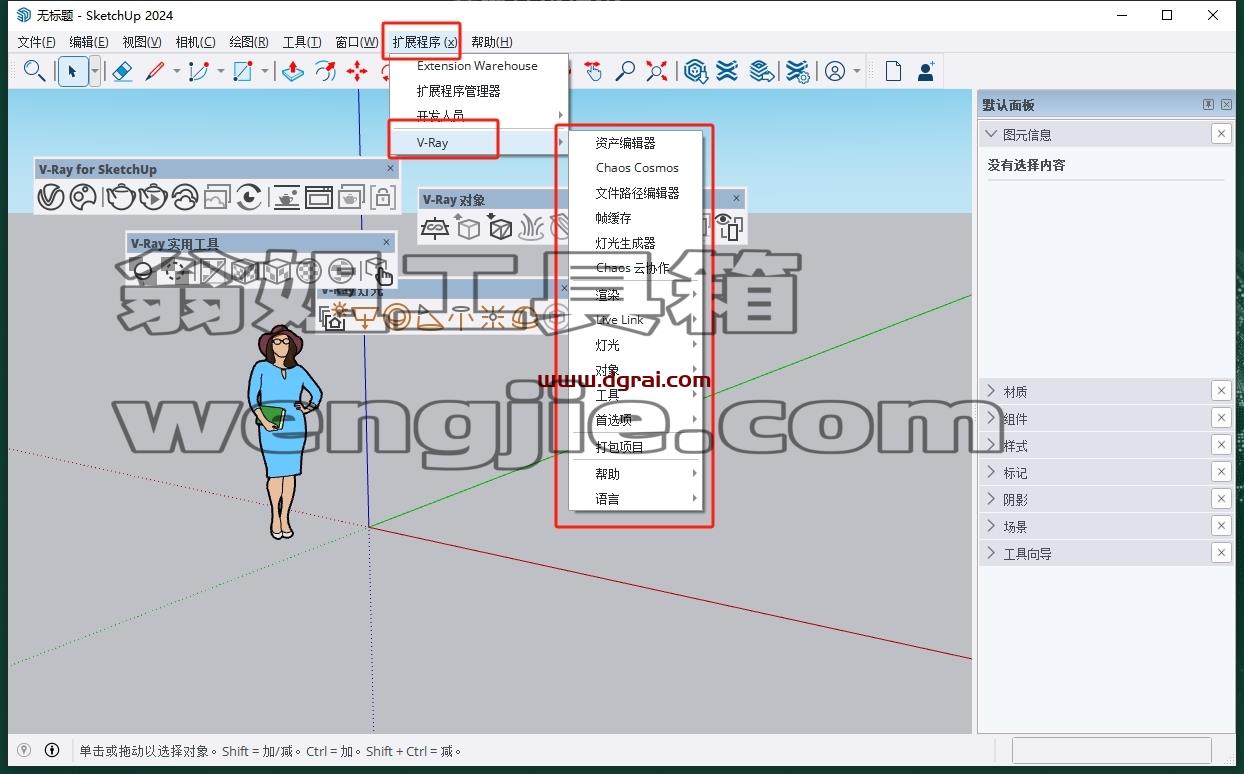Click the add collaborator person icon
This screenshot has width=1244, height=774.
[x=926, y=71]
